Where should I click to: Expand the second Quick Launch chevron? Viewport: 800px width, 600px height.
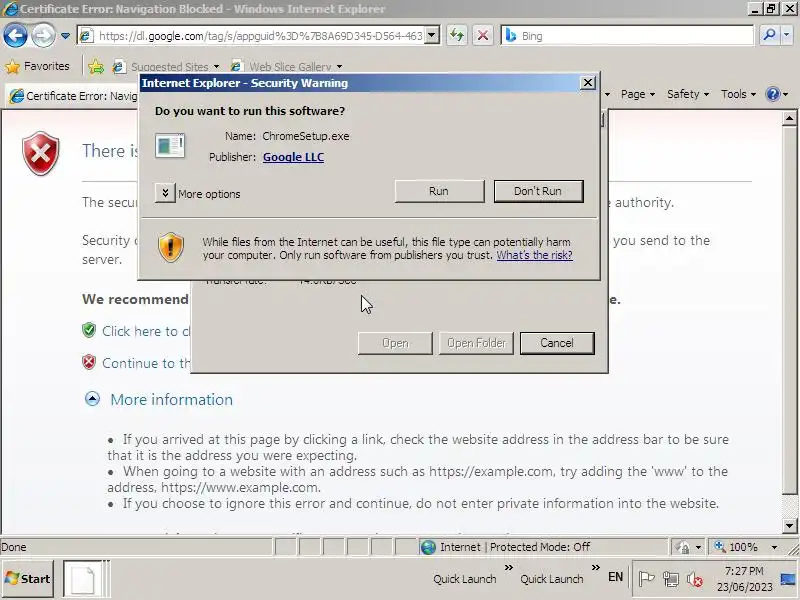pyautogui.click(x=595, y=567)
